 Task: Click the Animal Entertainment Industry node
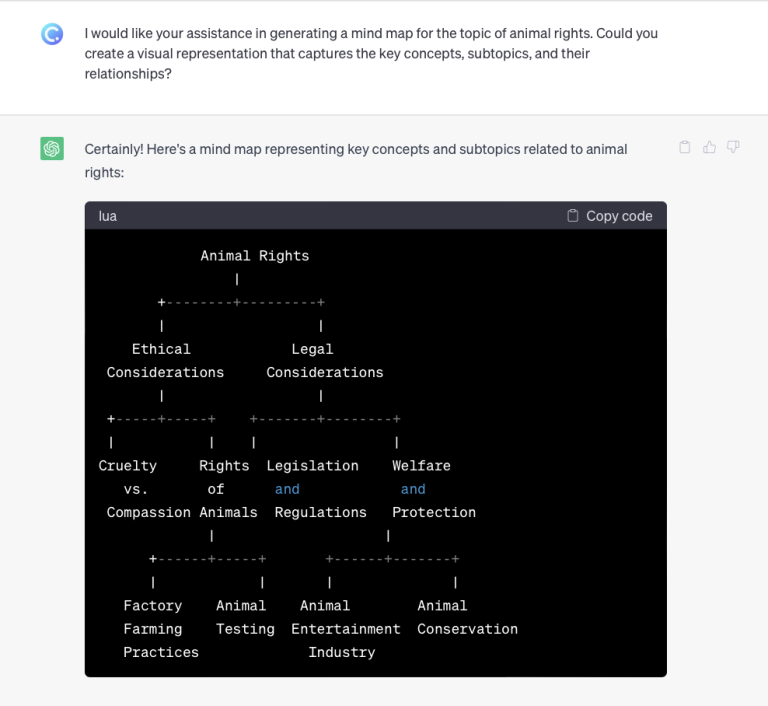(343, 629)
